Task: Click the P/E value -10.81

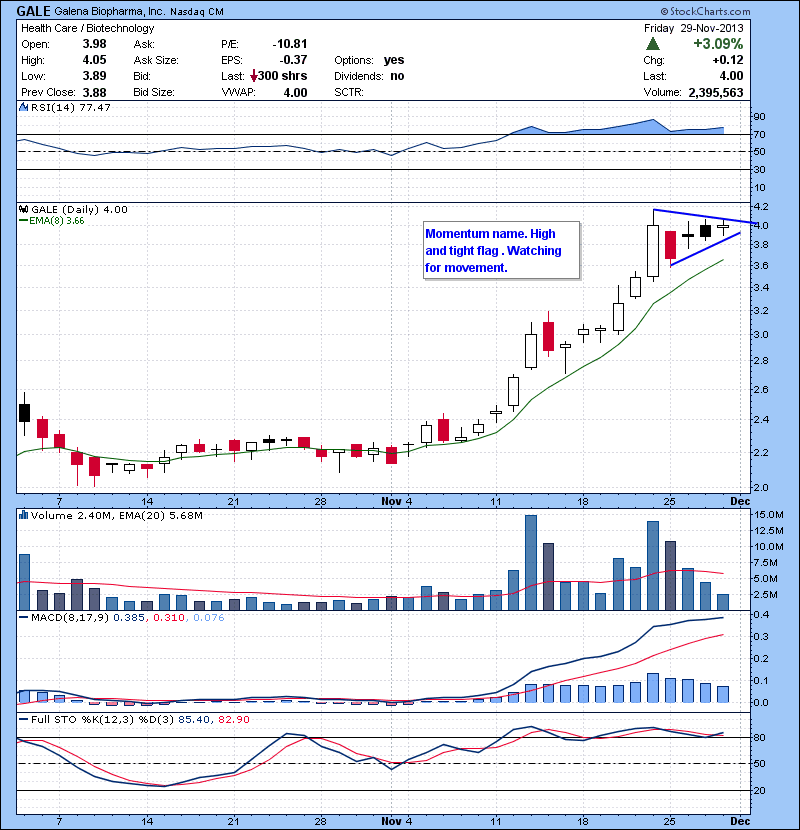Action: coord(290,44)
